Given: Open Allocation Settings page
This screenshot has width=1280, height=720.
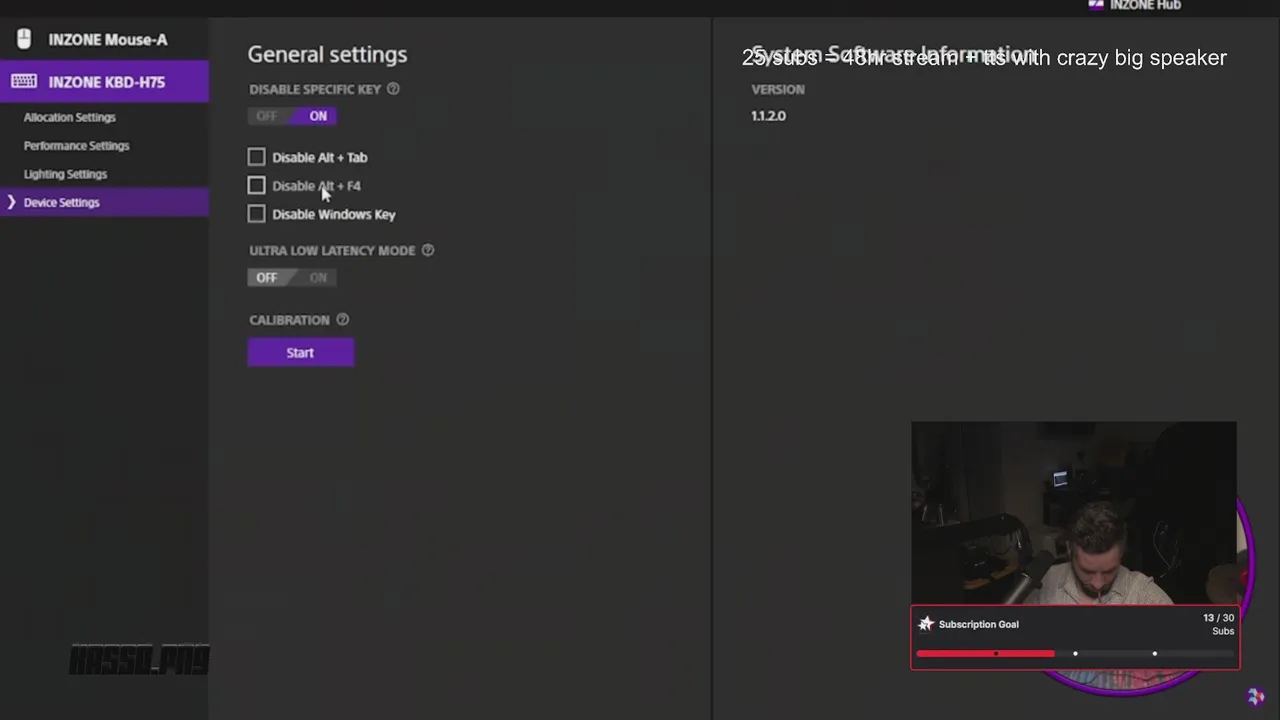Looking at the screenshot, I should [x=70, y=117].
